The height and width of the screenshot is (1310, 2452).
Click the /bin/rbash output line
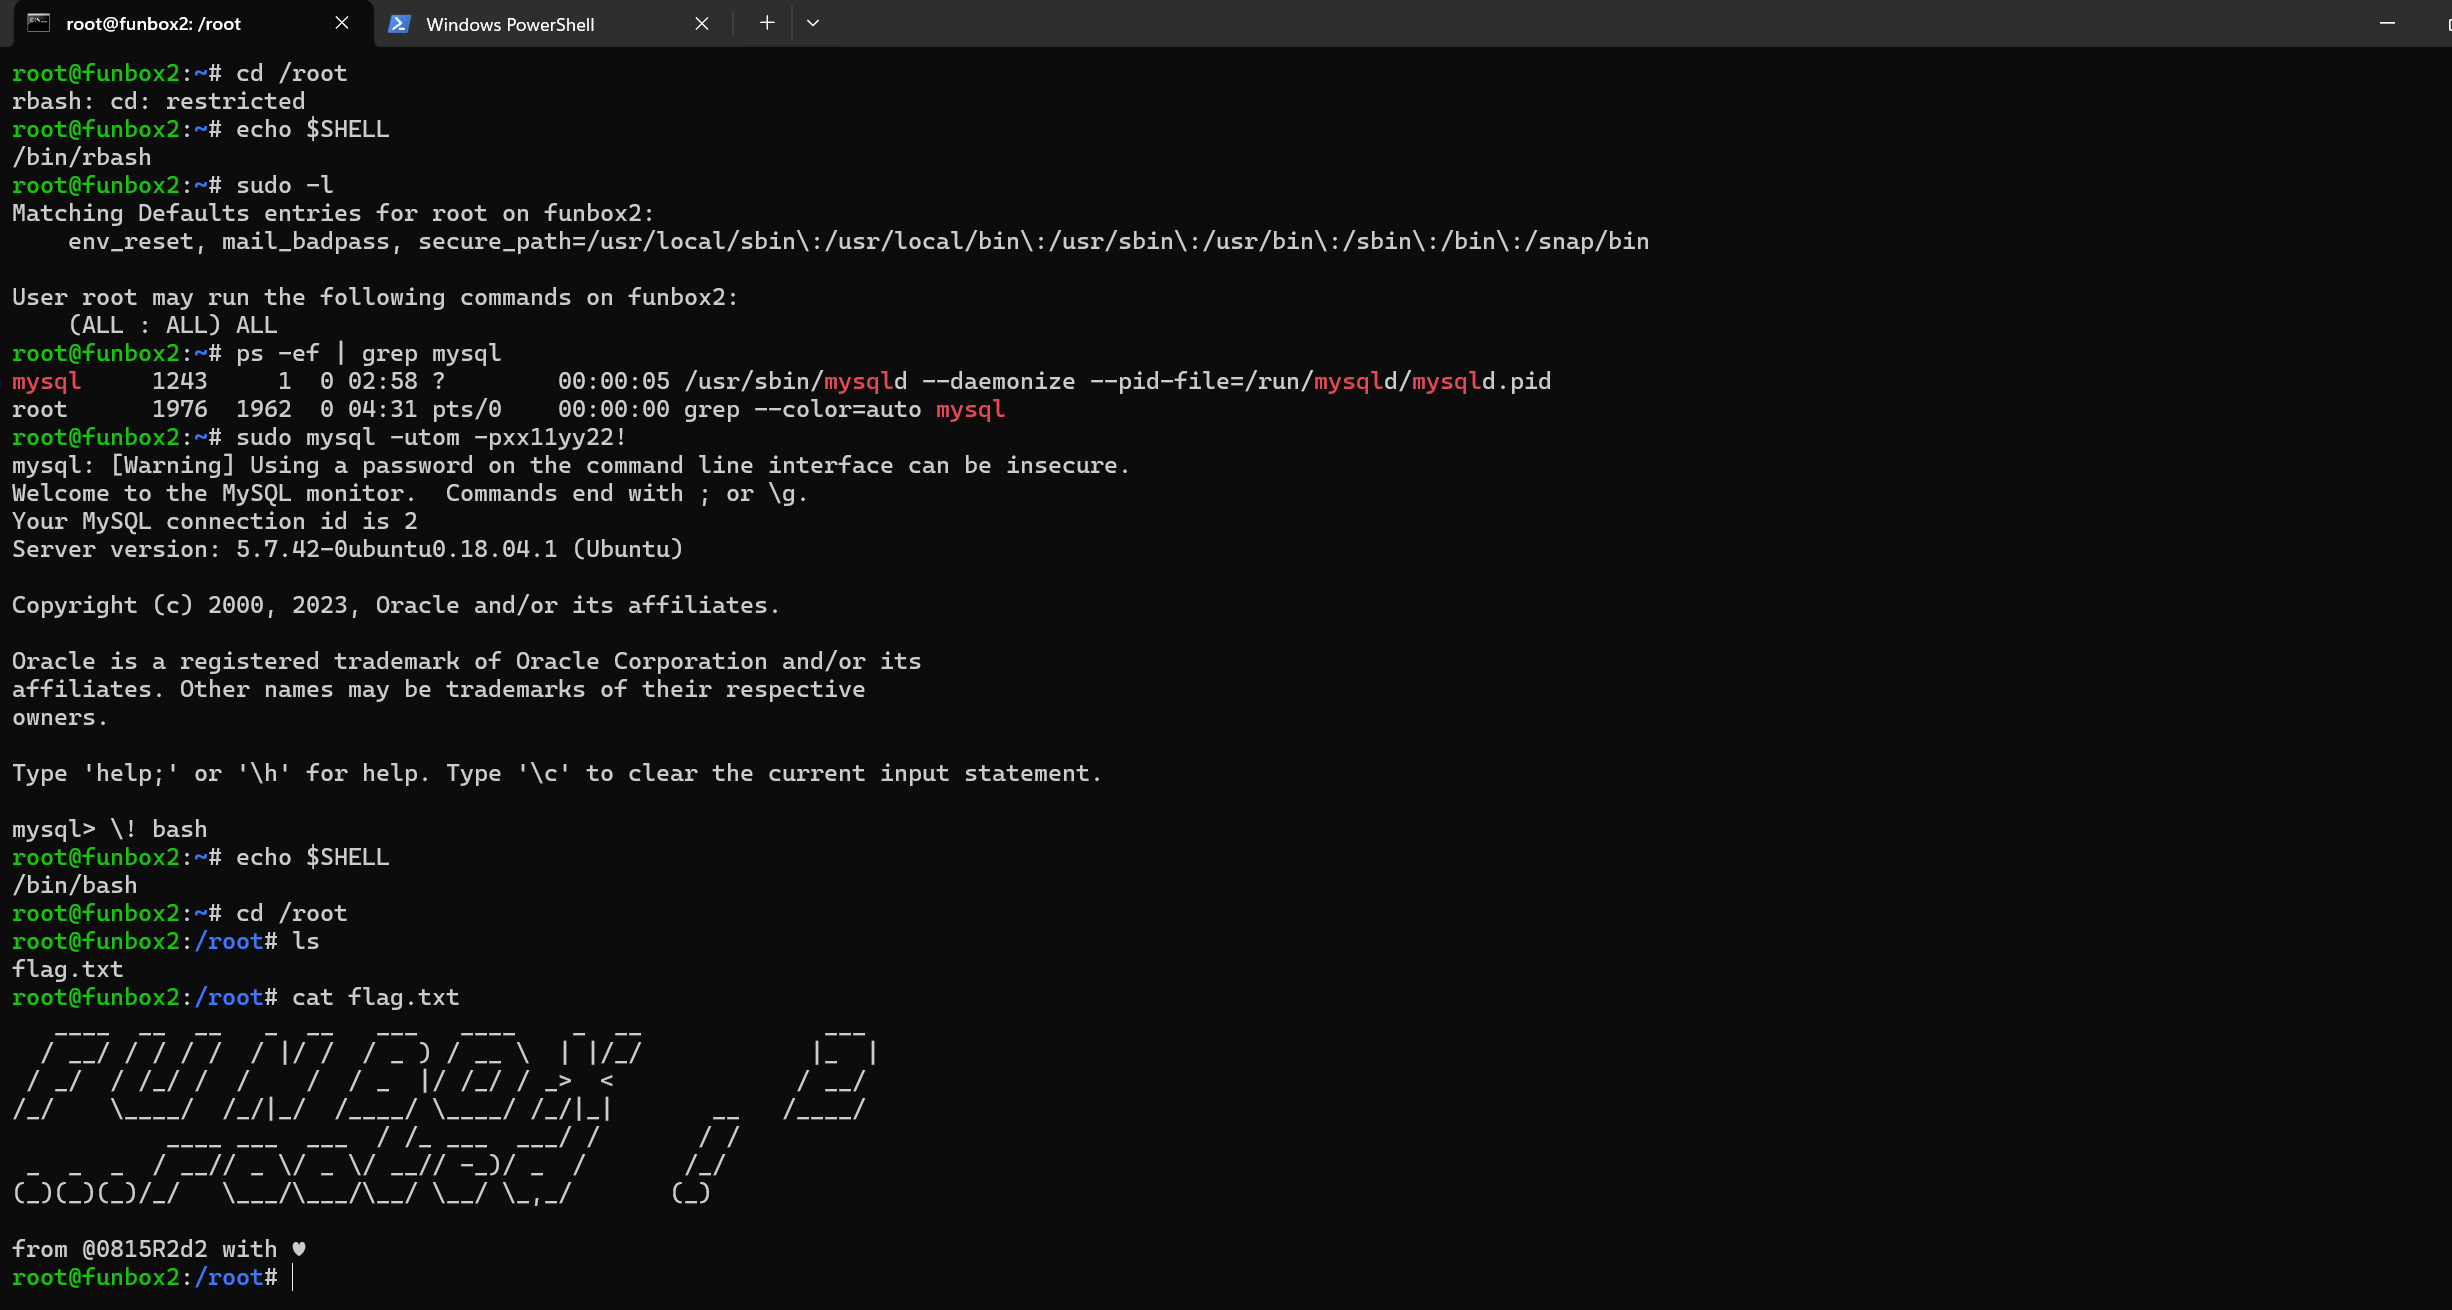[82, 157]
